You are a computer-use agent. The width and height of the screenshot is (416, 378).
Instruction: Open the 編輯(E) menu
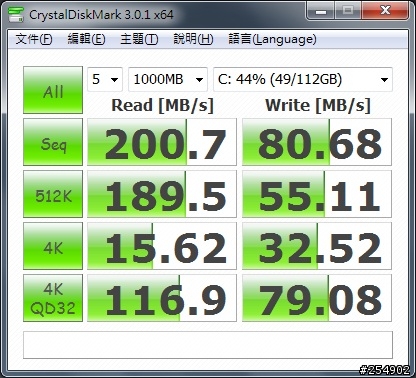coord(86,39)
